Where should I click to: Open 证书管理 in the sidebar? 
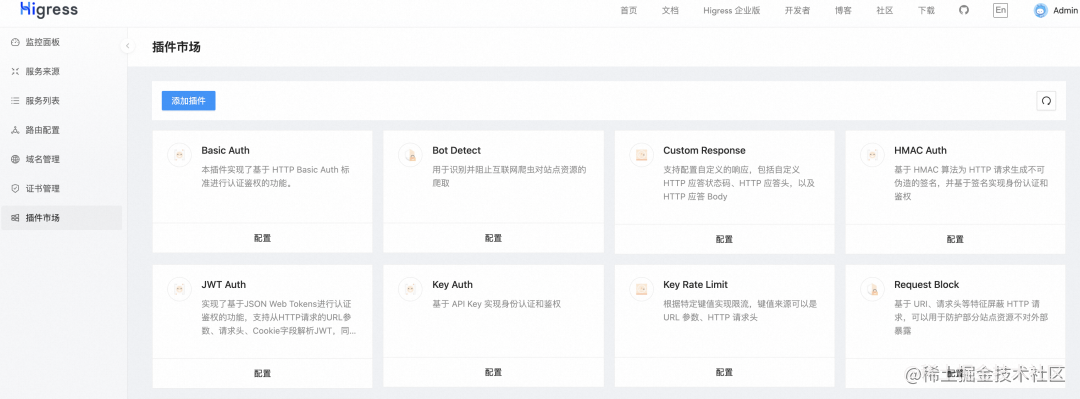click(61, 189)
